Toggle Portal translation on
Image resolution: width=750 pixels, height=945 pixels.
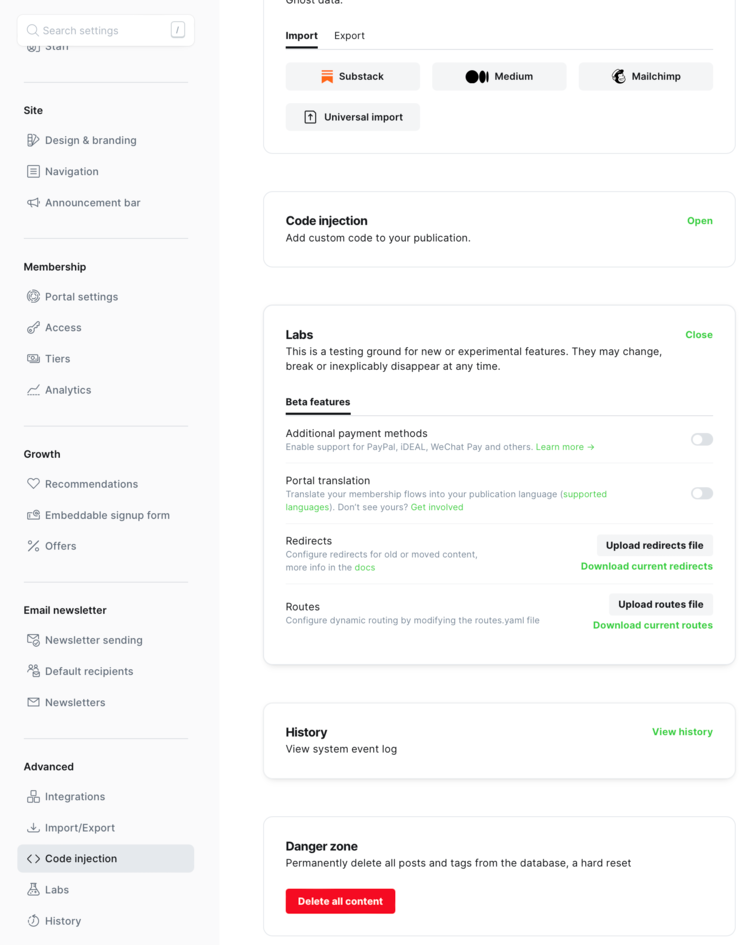(701, 493)
